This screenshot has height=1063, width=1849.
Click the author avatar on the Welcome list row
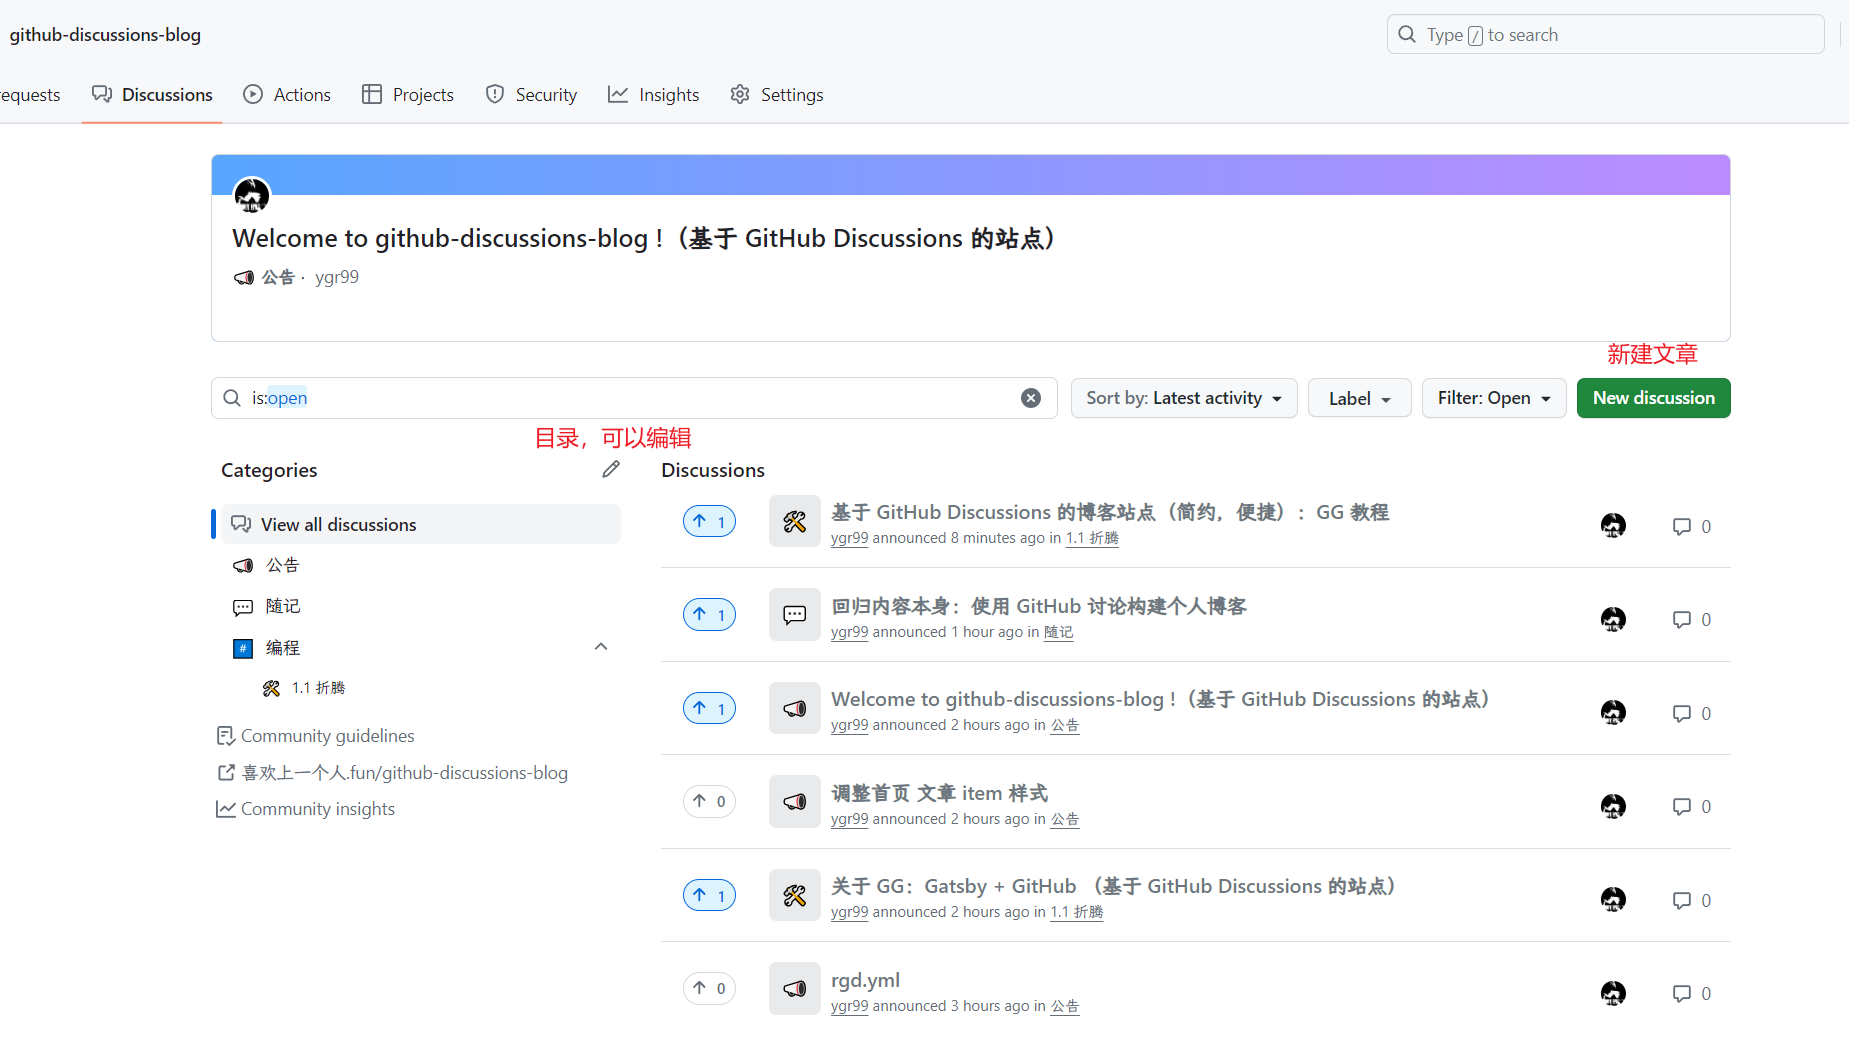click(x=1613, y=712)
